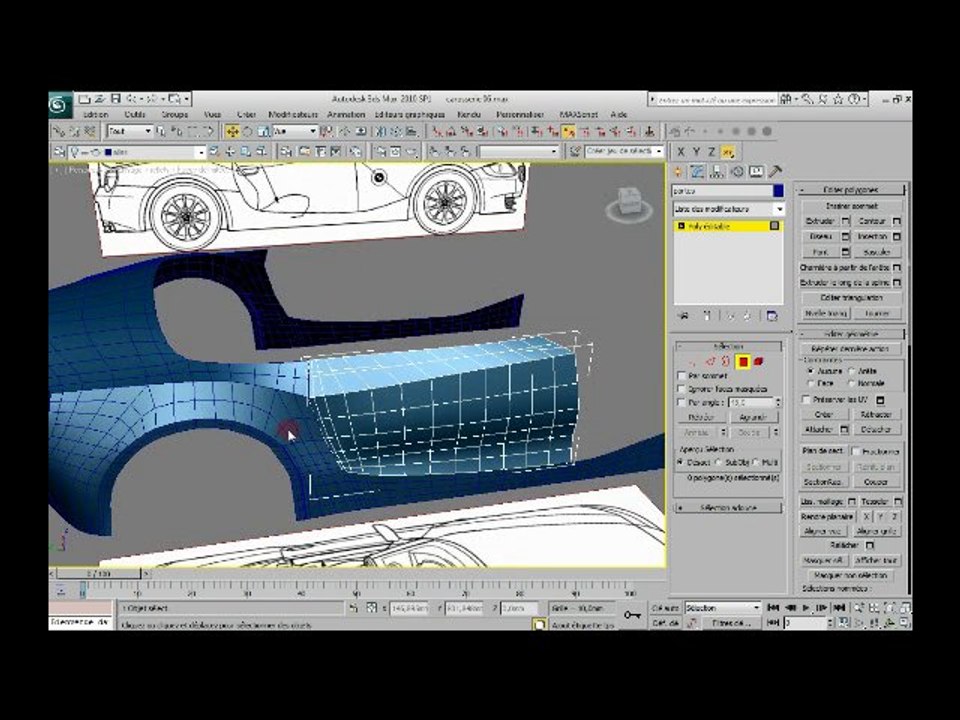Click the Rendre planaire button
960x720 pixels.
coord(828,517)
